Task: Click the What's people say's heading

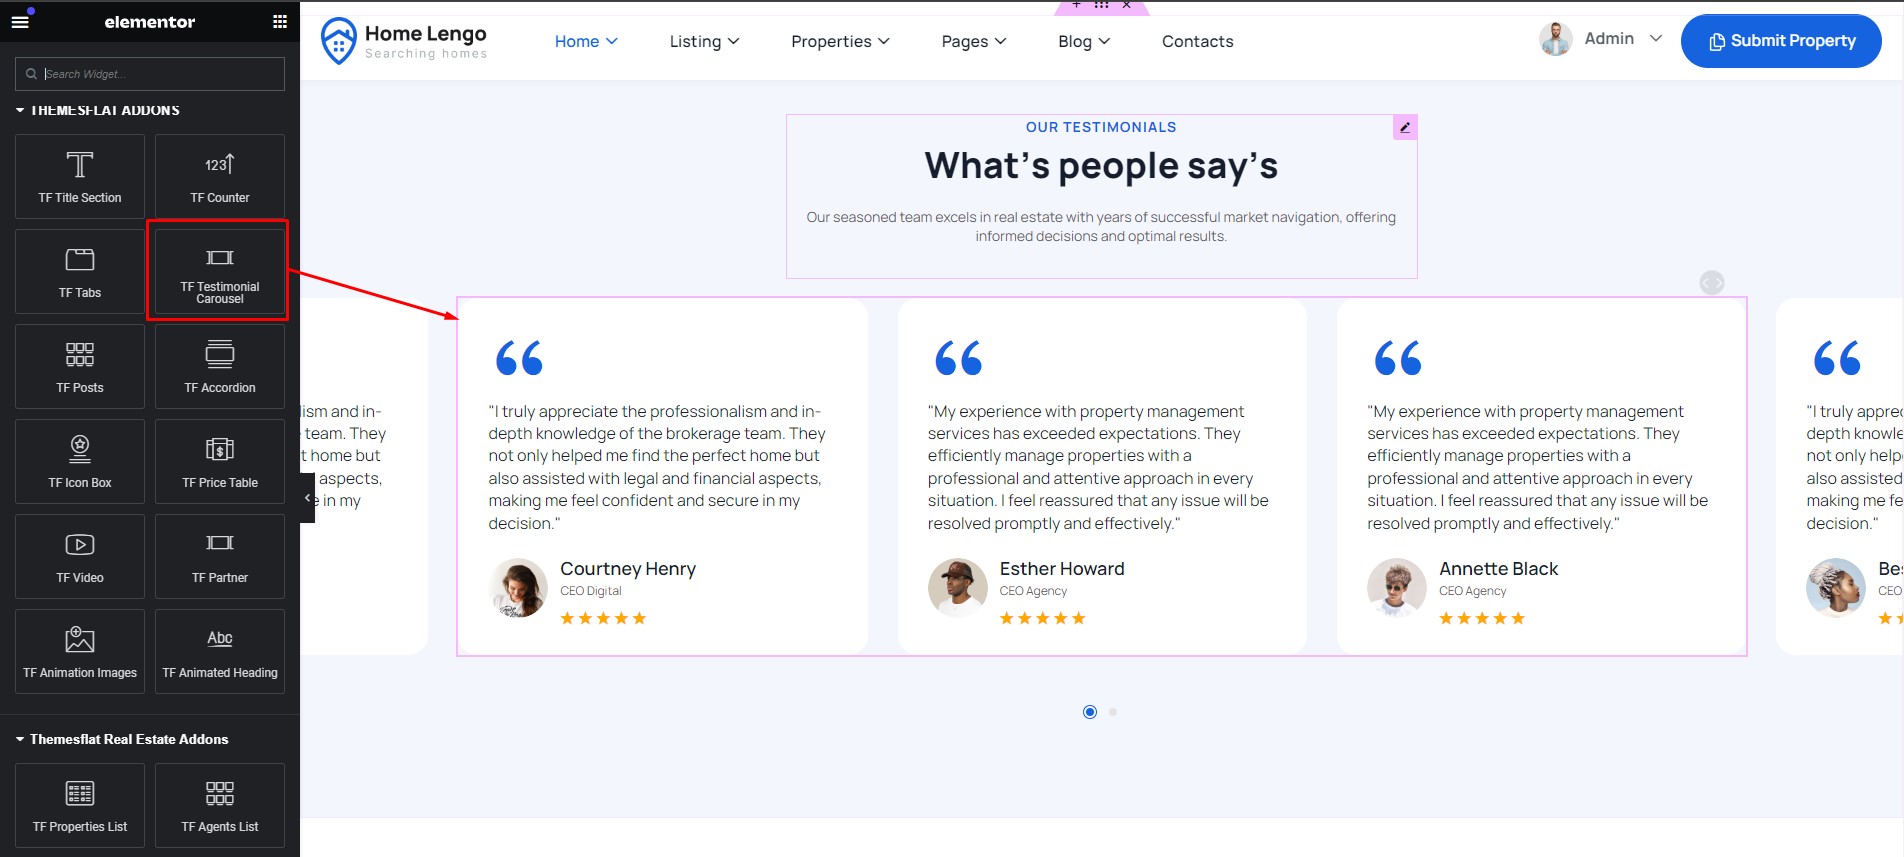Action: (x=1101, y=166)
